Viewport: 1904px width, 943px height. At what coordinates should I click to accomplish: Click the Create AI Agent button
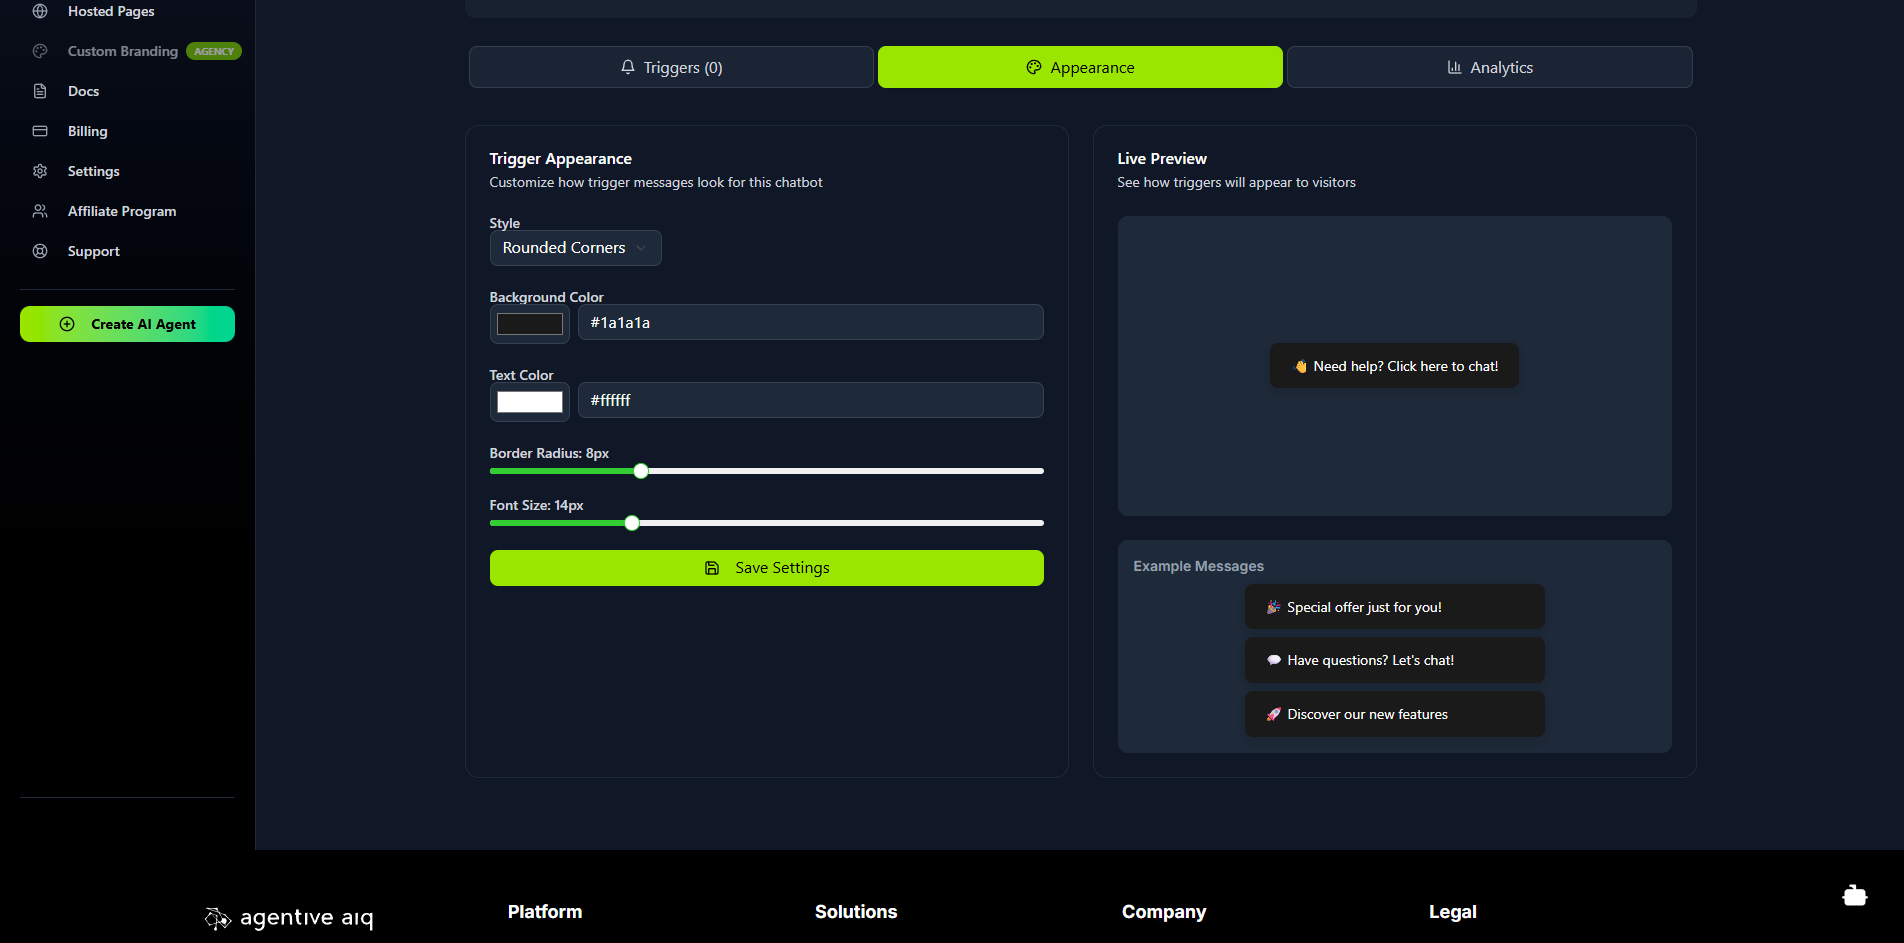[127, 324]
